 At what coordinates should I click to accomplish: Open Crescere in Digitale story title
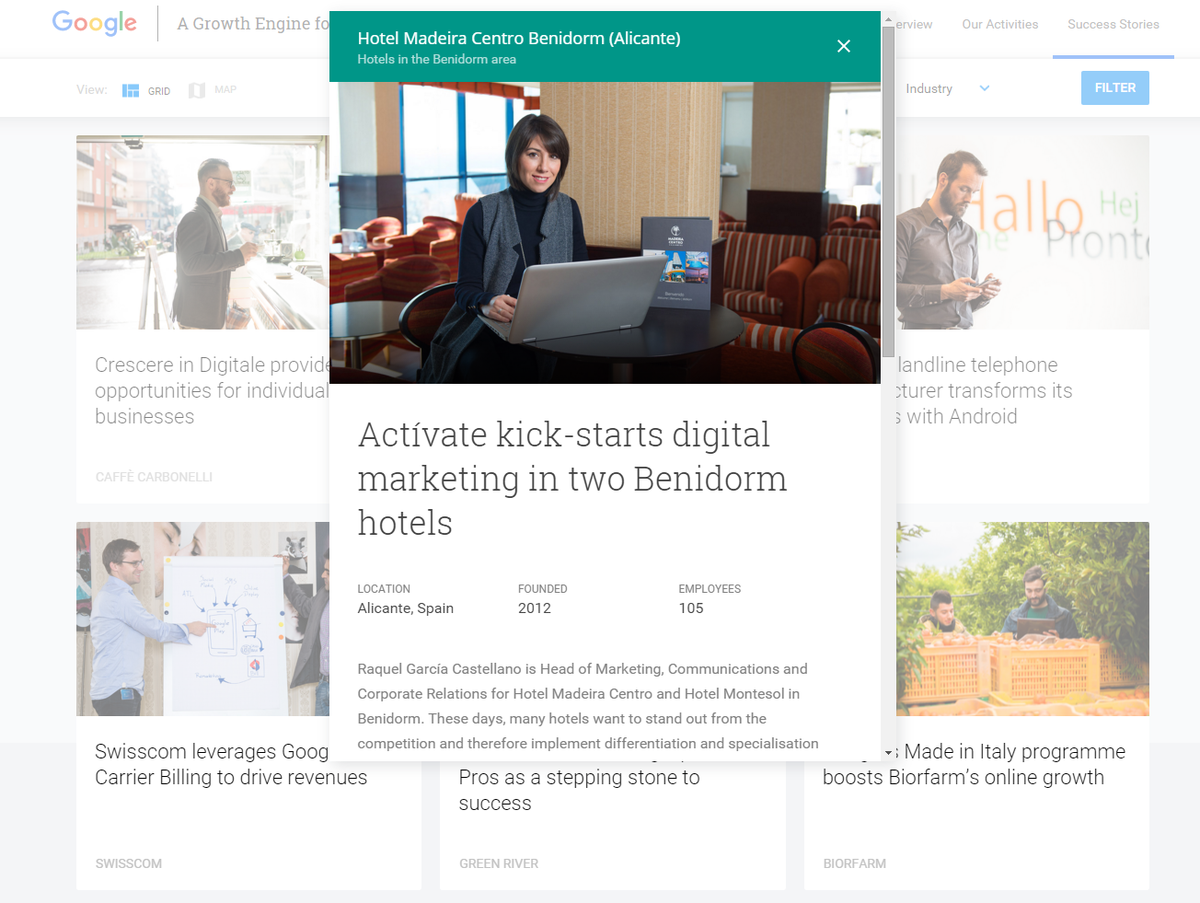212,391
